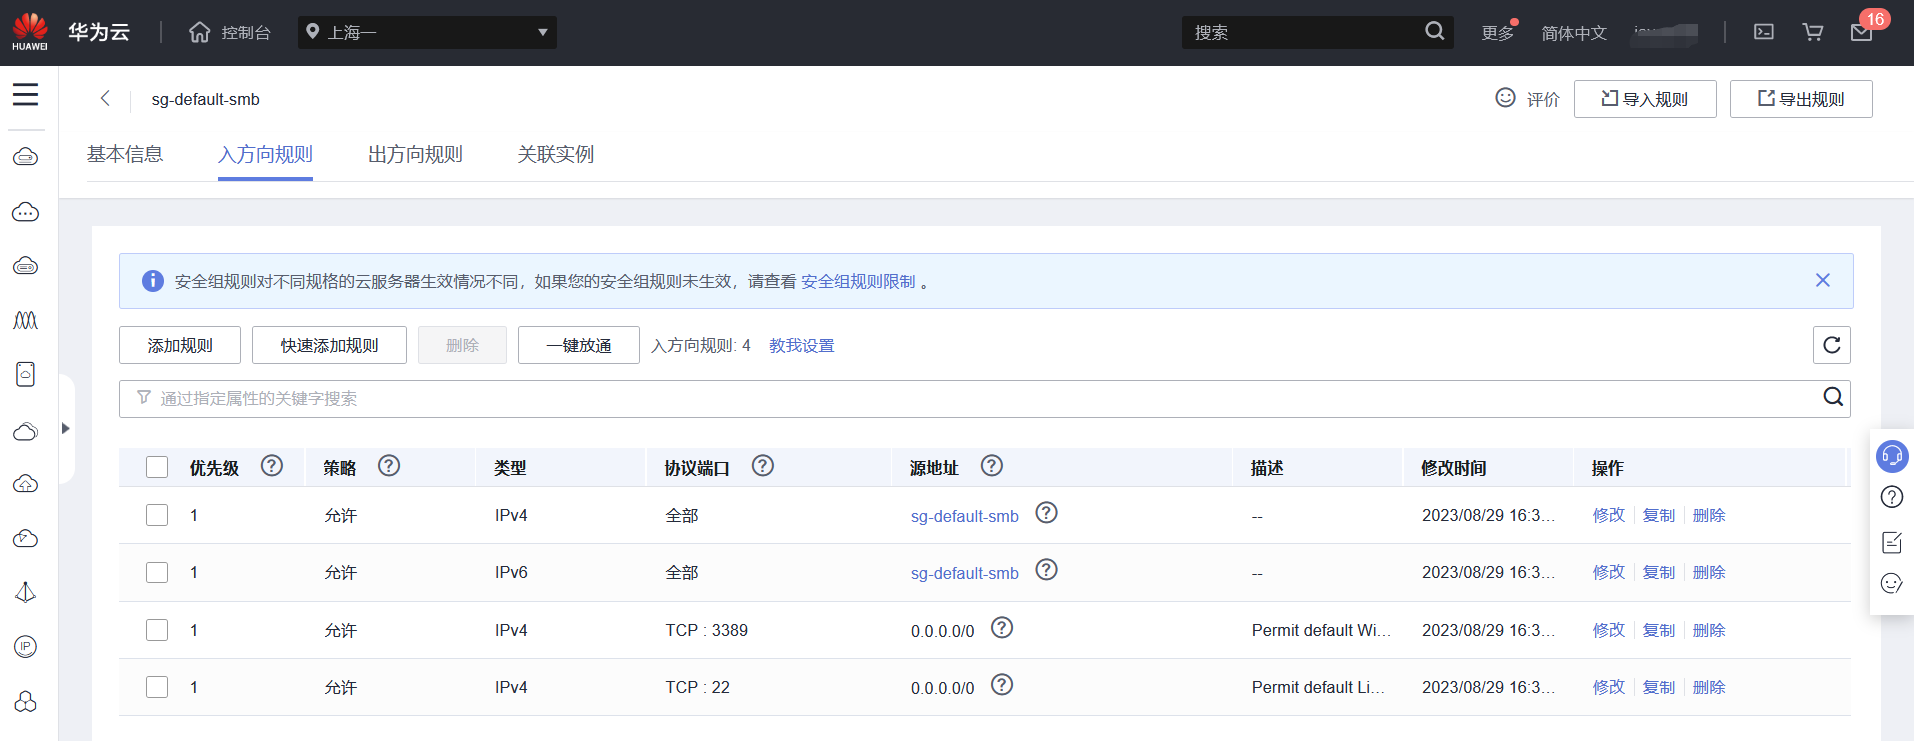This screenshot has height=741, width=1914.
Task: Click 添加规则 button
Action: 180,345
